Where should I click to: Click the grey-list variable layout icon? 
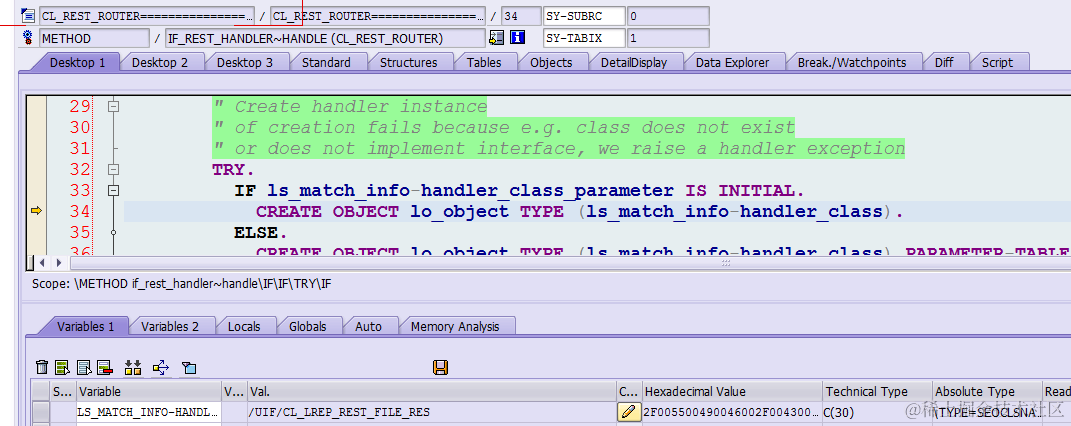click(x=84, y=368)
